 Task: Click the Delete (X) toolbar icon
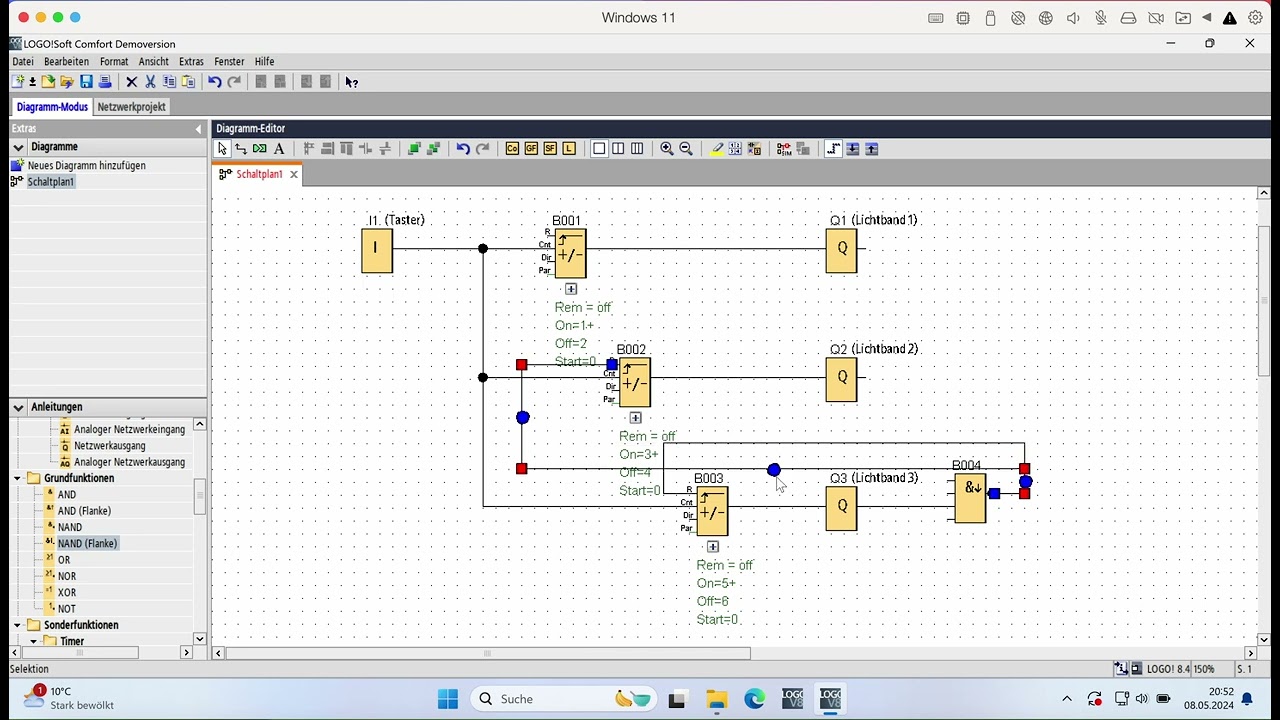(x=131, y=82)
